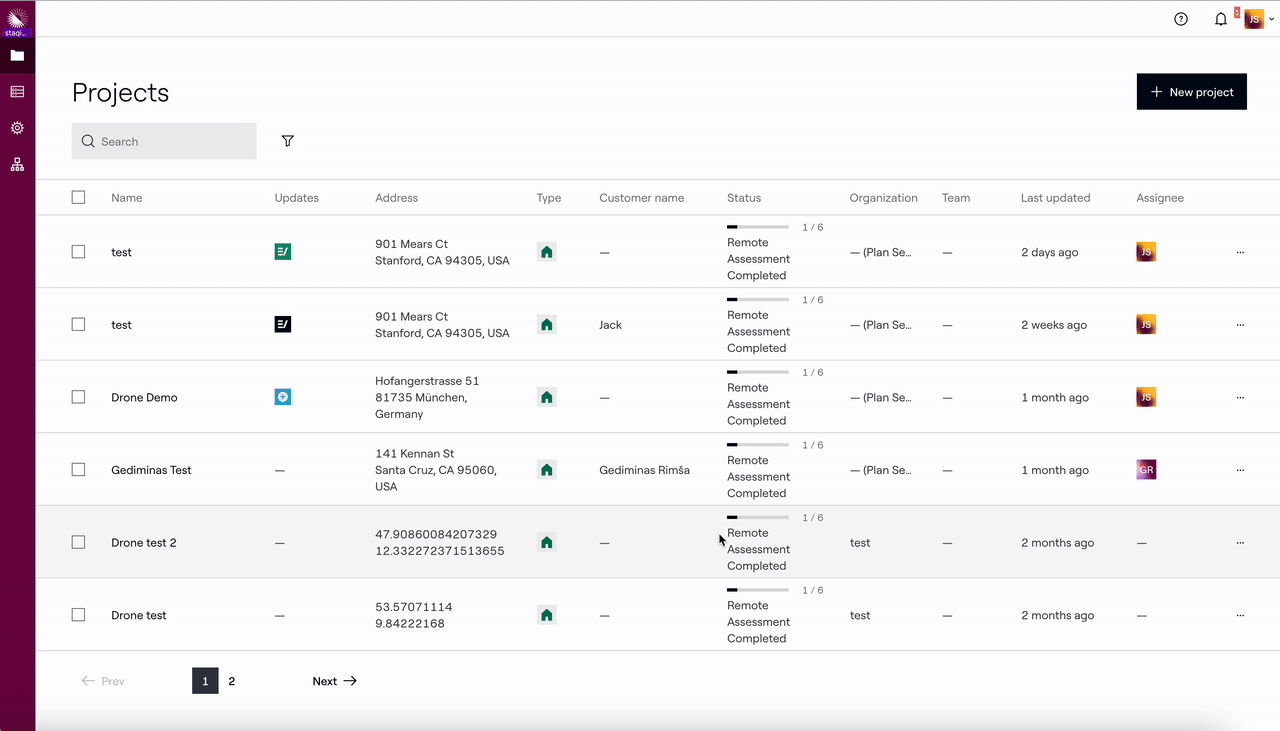
Task: Open the organization hierarchy icon in the sidebar
Action: pyautogui.click(x=17, y=165)
